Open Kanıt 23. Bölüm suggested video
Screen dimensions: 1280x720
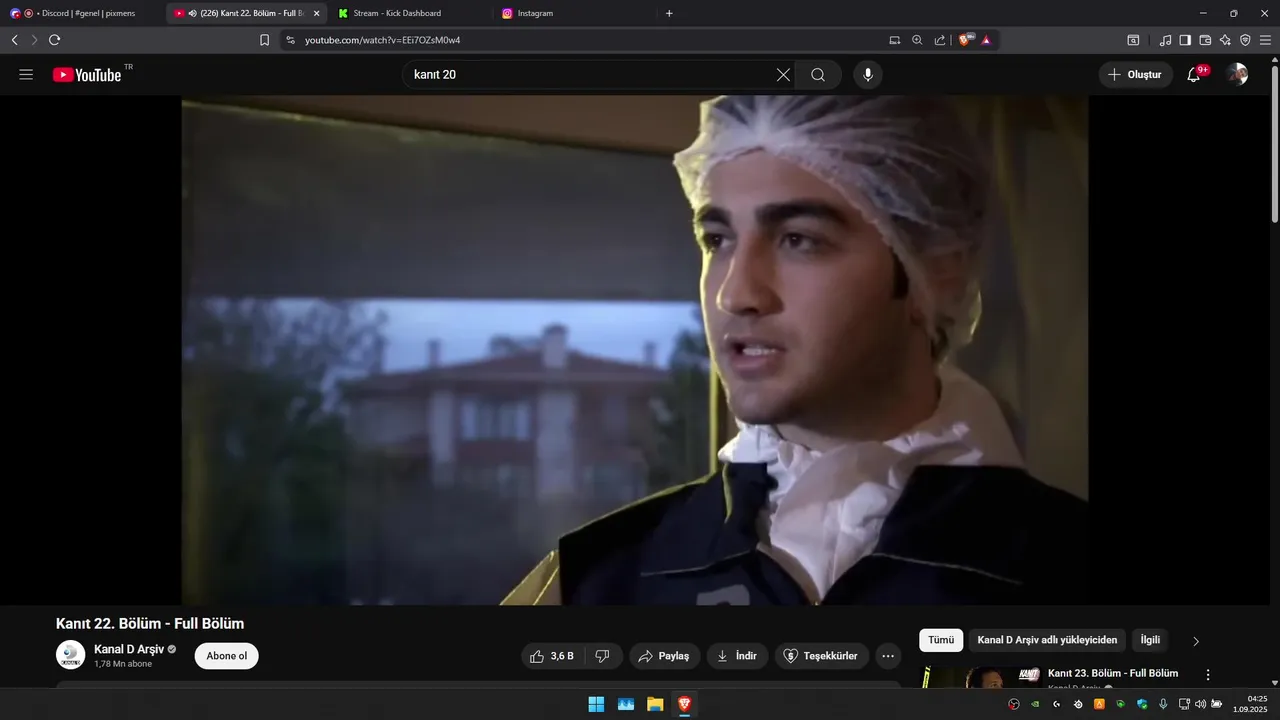1113,673
